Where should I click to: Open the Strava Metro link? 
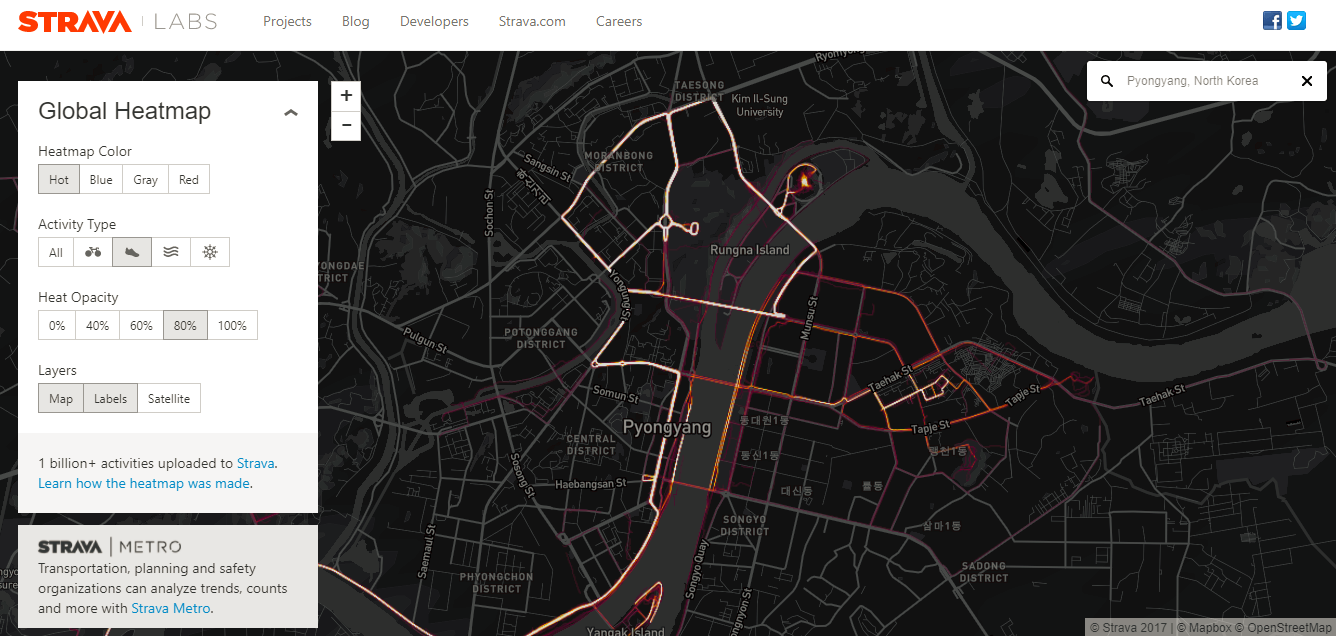(x=171, y=608)
